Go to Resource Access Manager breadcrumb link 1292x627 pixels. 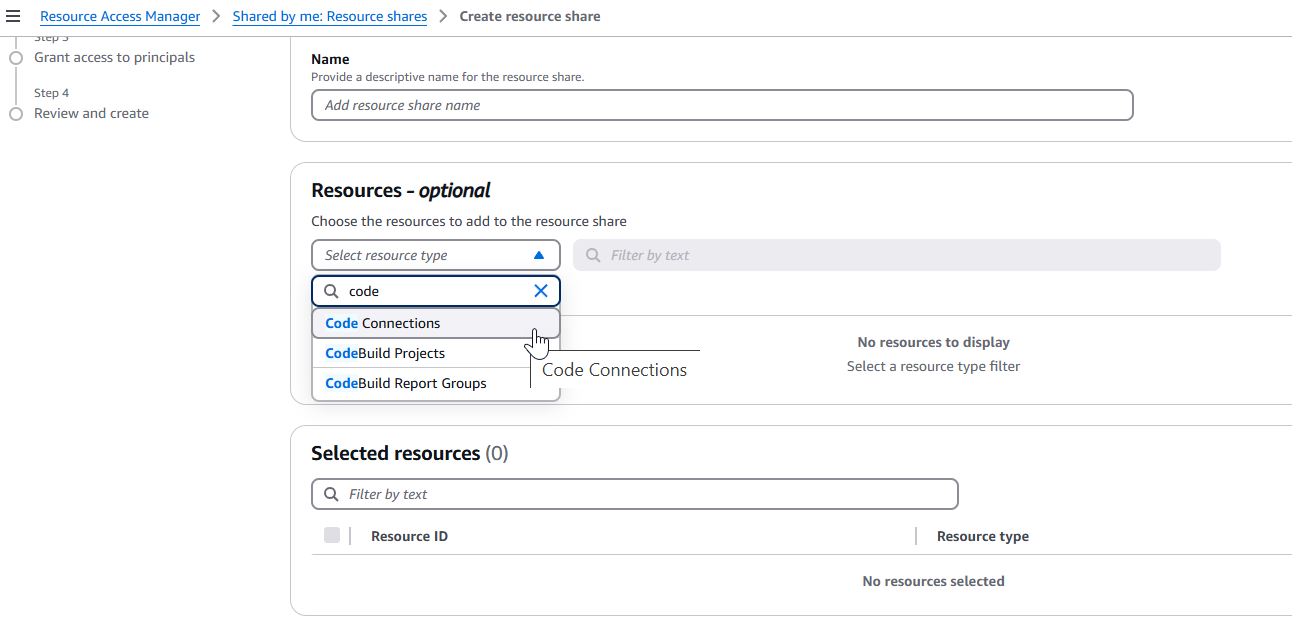pyautogui.click(x=120, y=16)
